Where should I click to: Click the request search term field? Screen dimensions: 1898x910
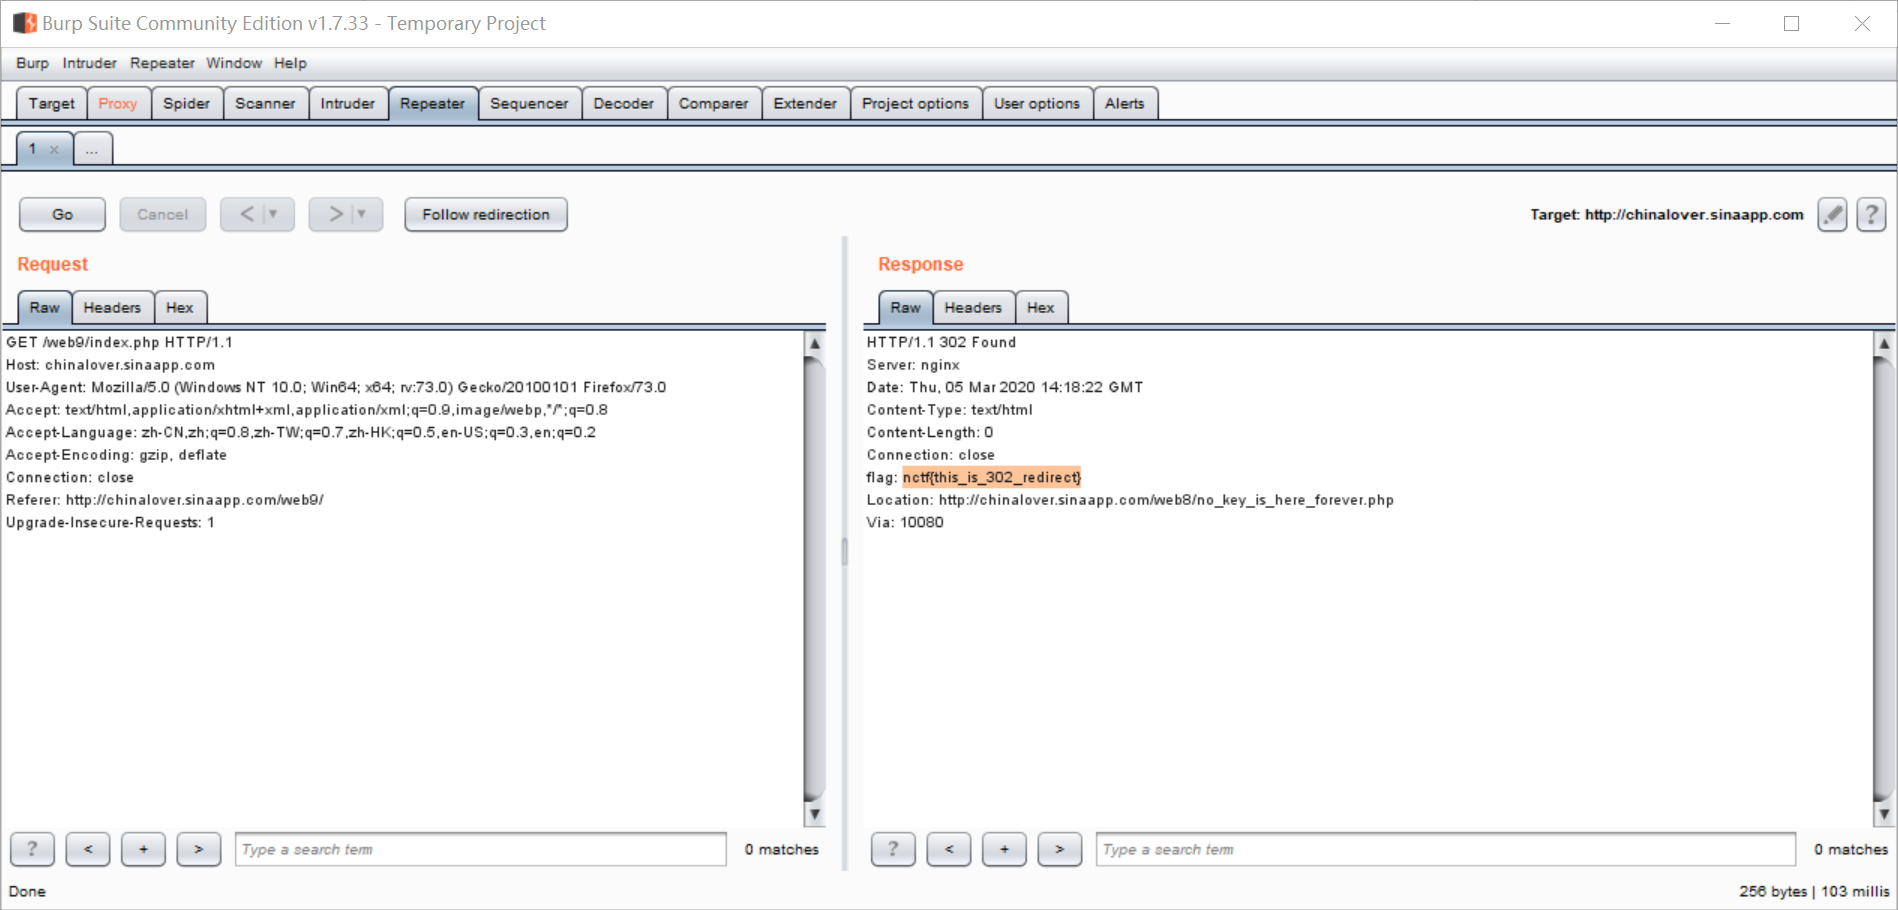point(480,849)
